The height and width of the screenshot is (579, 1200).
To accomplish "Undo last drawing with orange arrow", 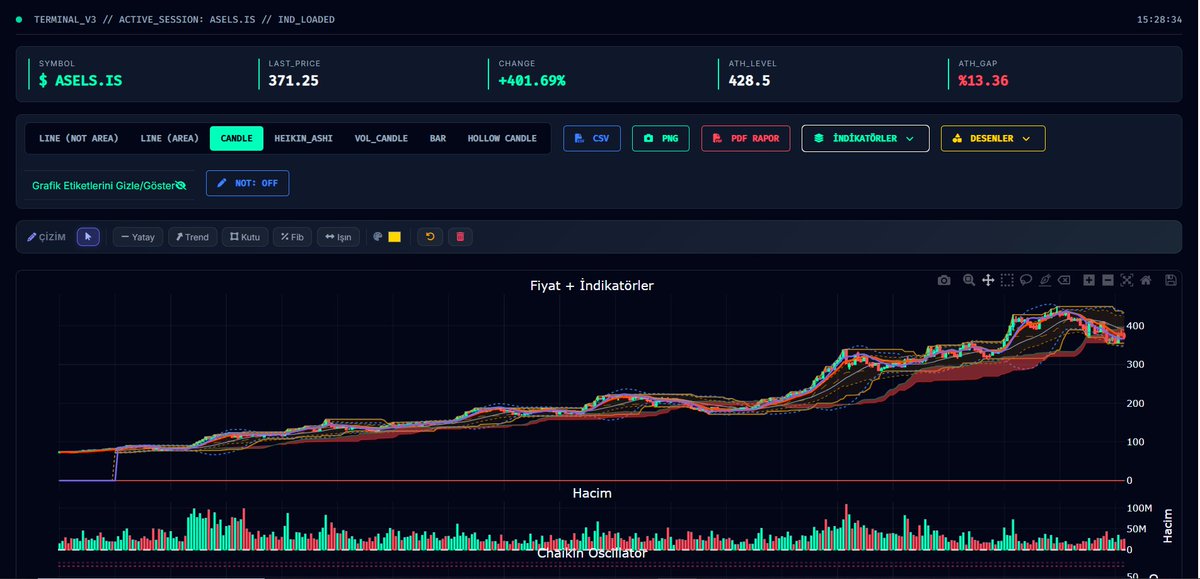I will (x=430, y=237).
